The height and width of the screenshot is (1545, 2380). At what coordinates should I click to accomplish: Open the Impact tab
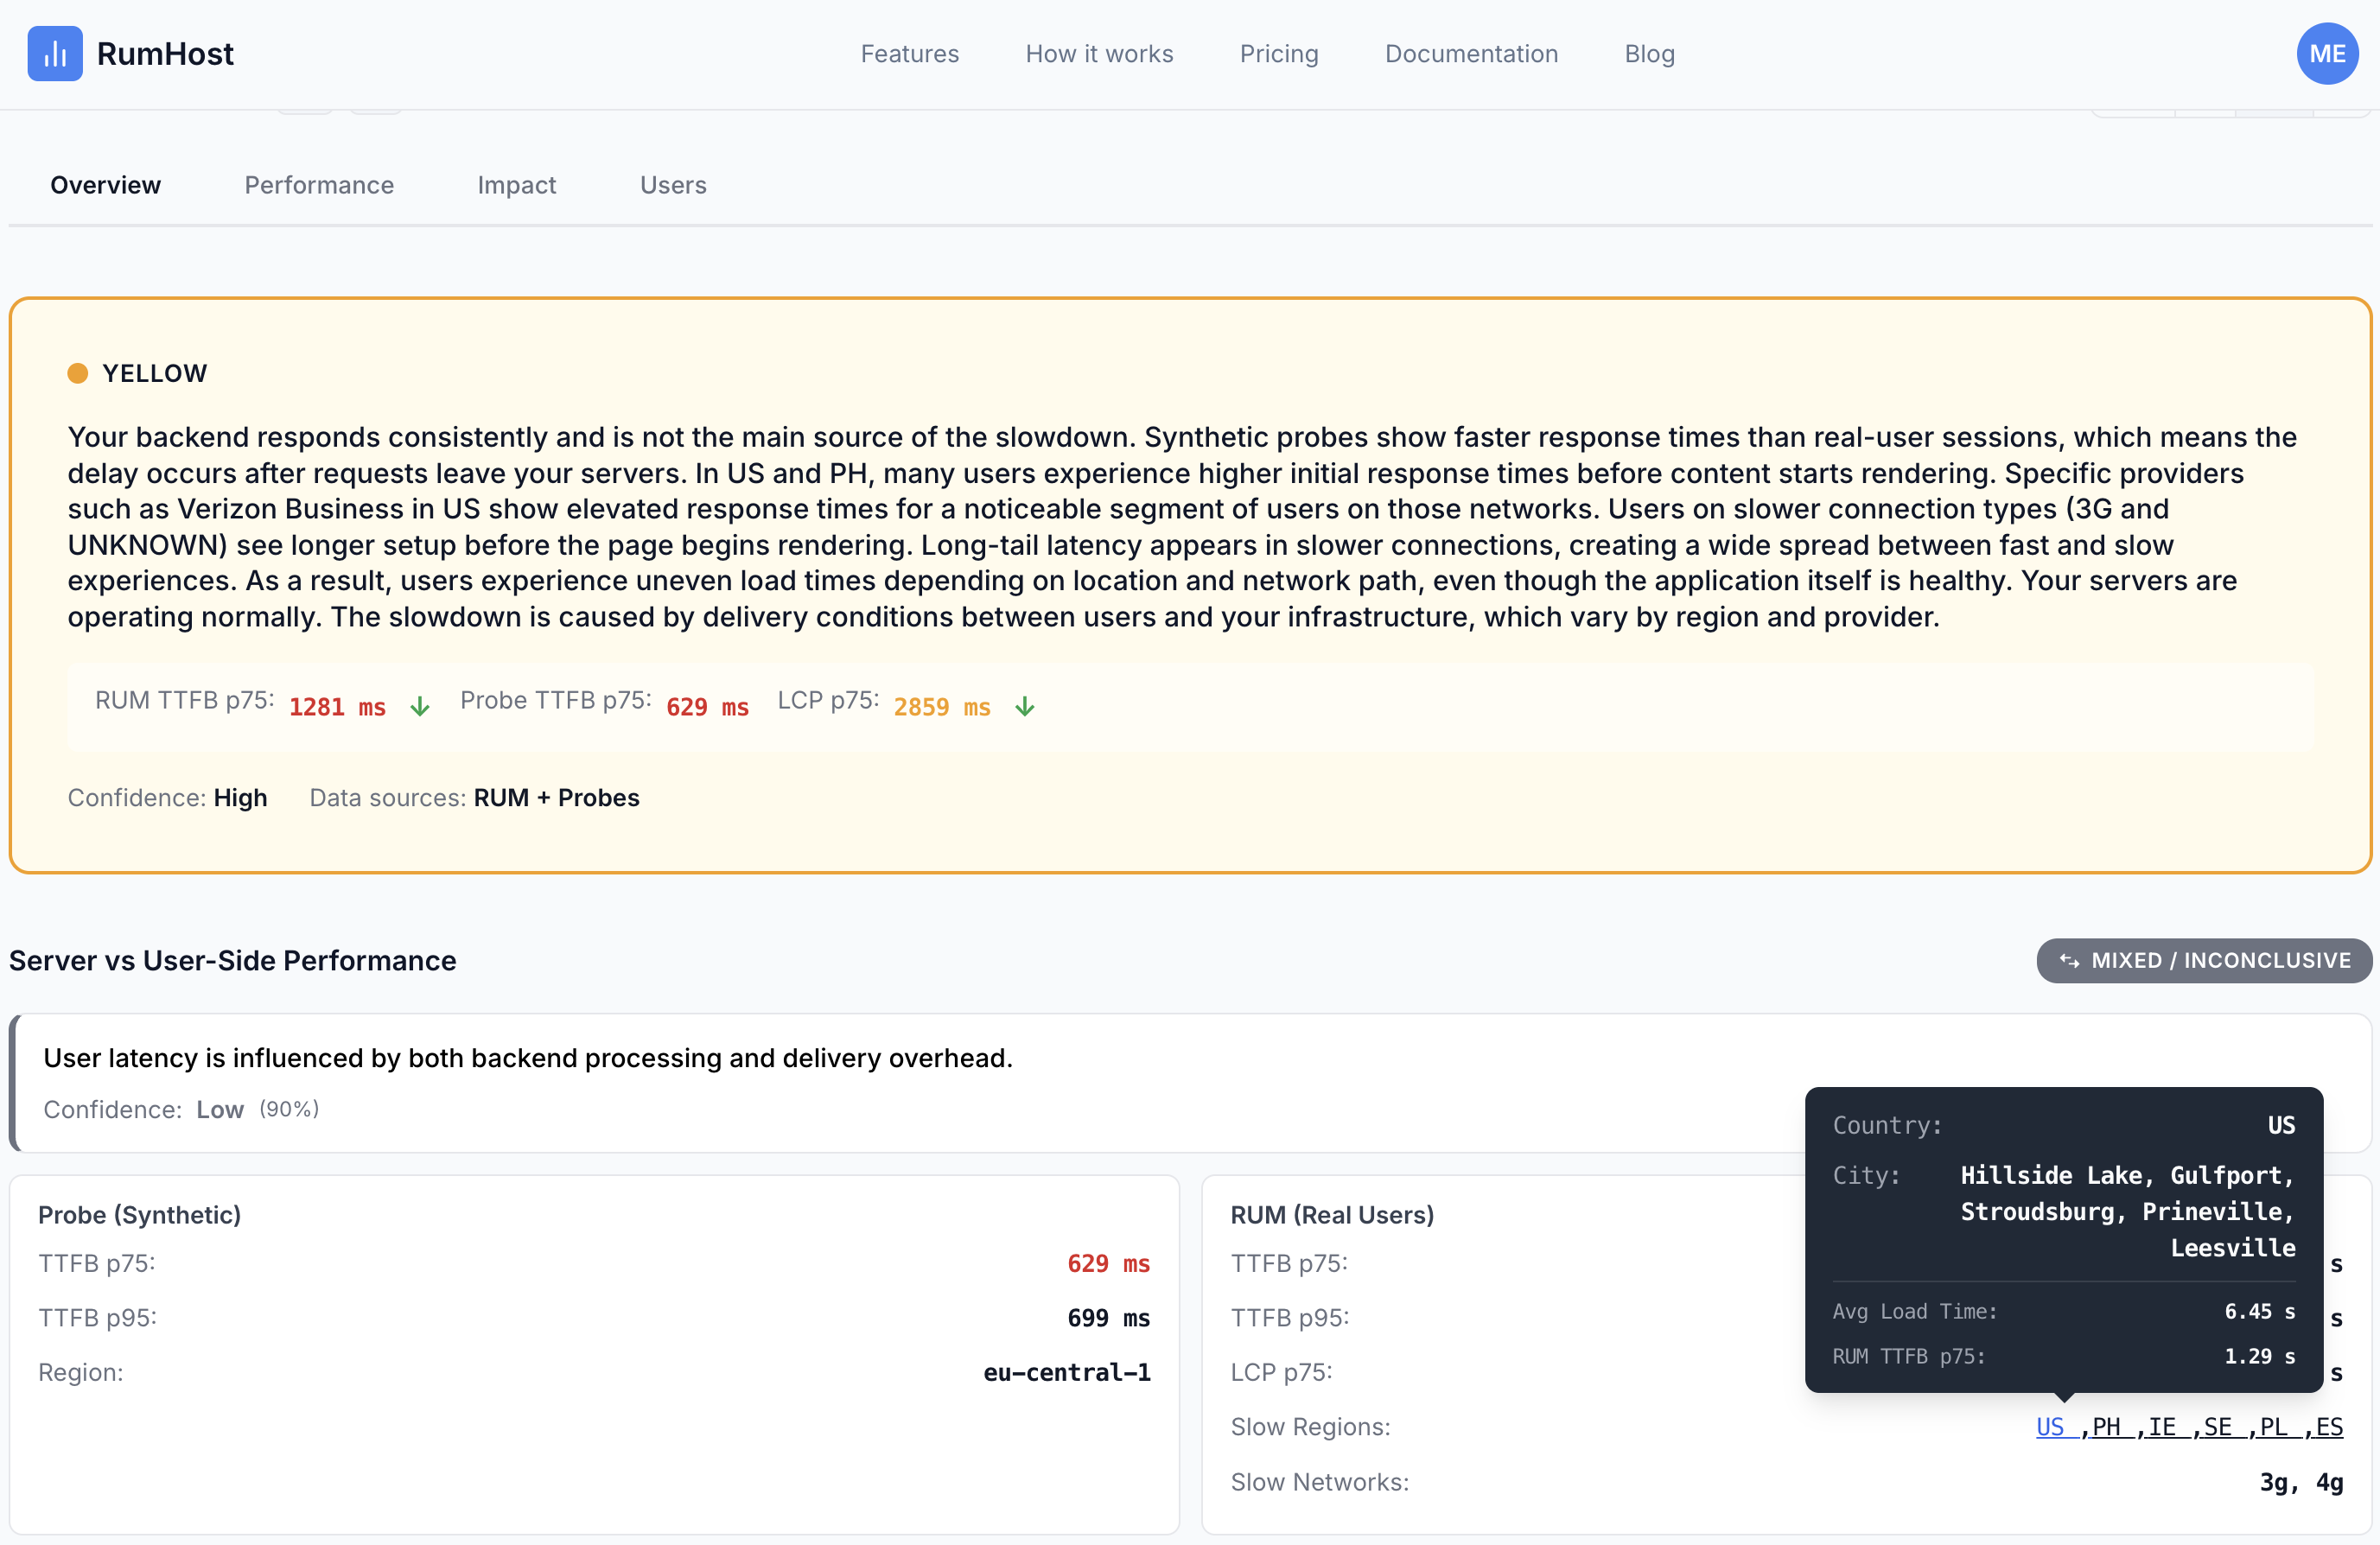517,185
